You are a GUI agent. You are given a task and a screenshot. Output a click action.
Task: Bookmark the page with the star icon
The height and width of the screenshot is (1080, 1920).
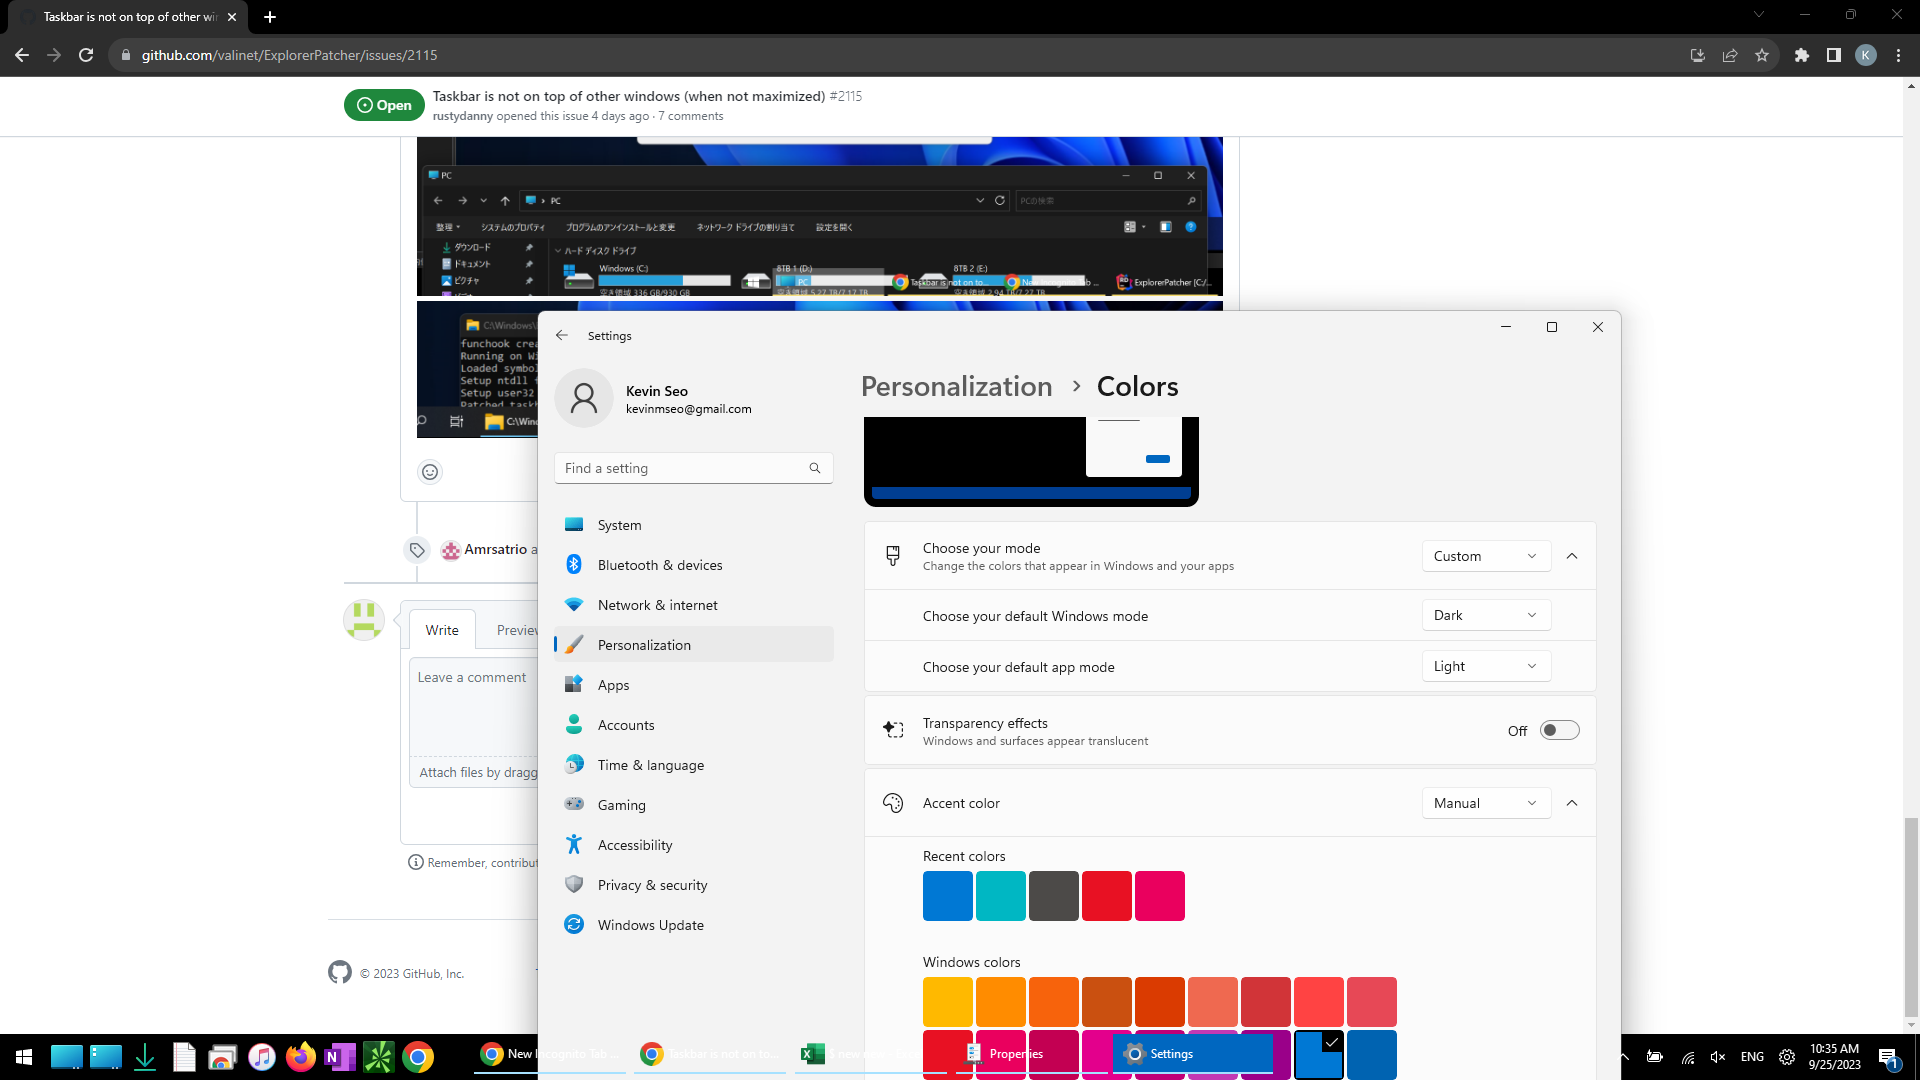[x=1763, y=55]
